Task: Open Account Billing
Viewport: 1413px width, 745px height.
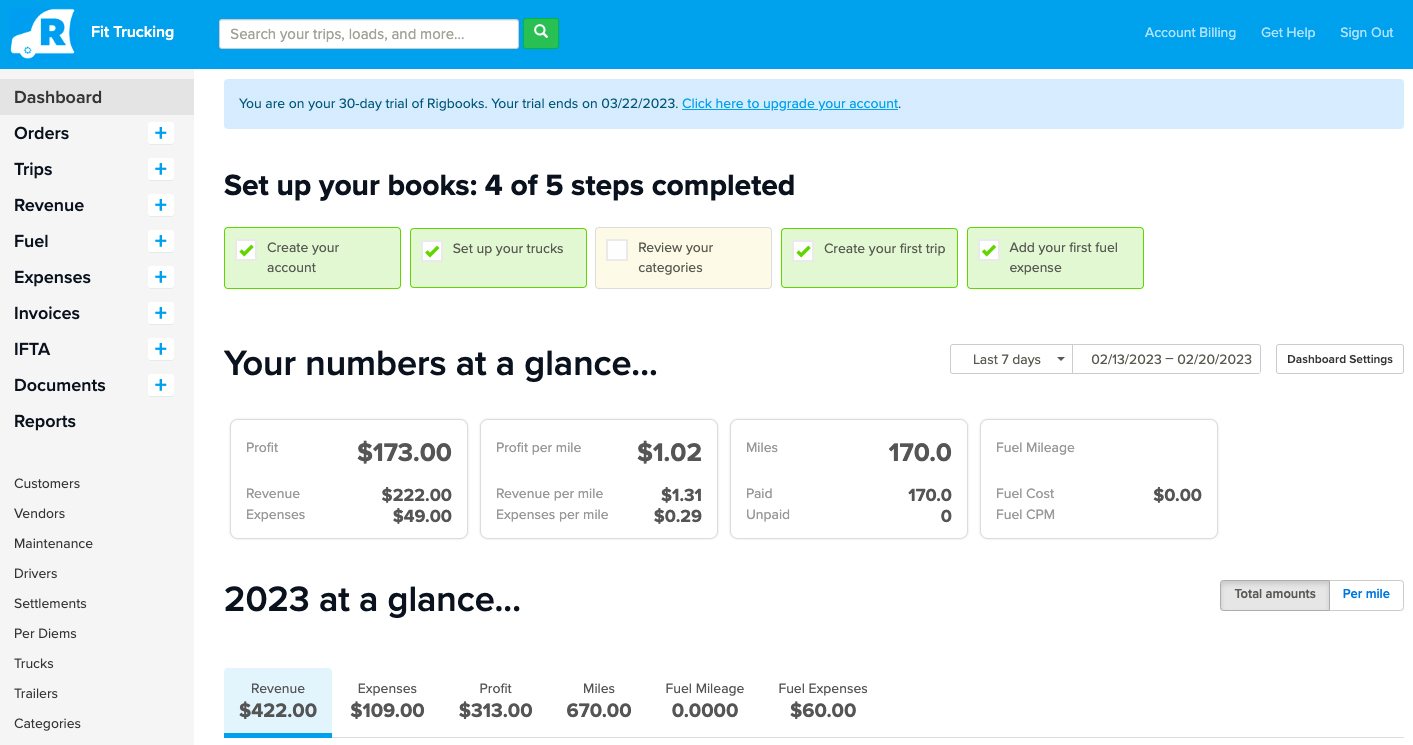Action: [1190, 32]
